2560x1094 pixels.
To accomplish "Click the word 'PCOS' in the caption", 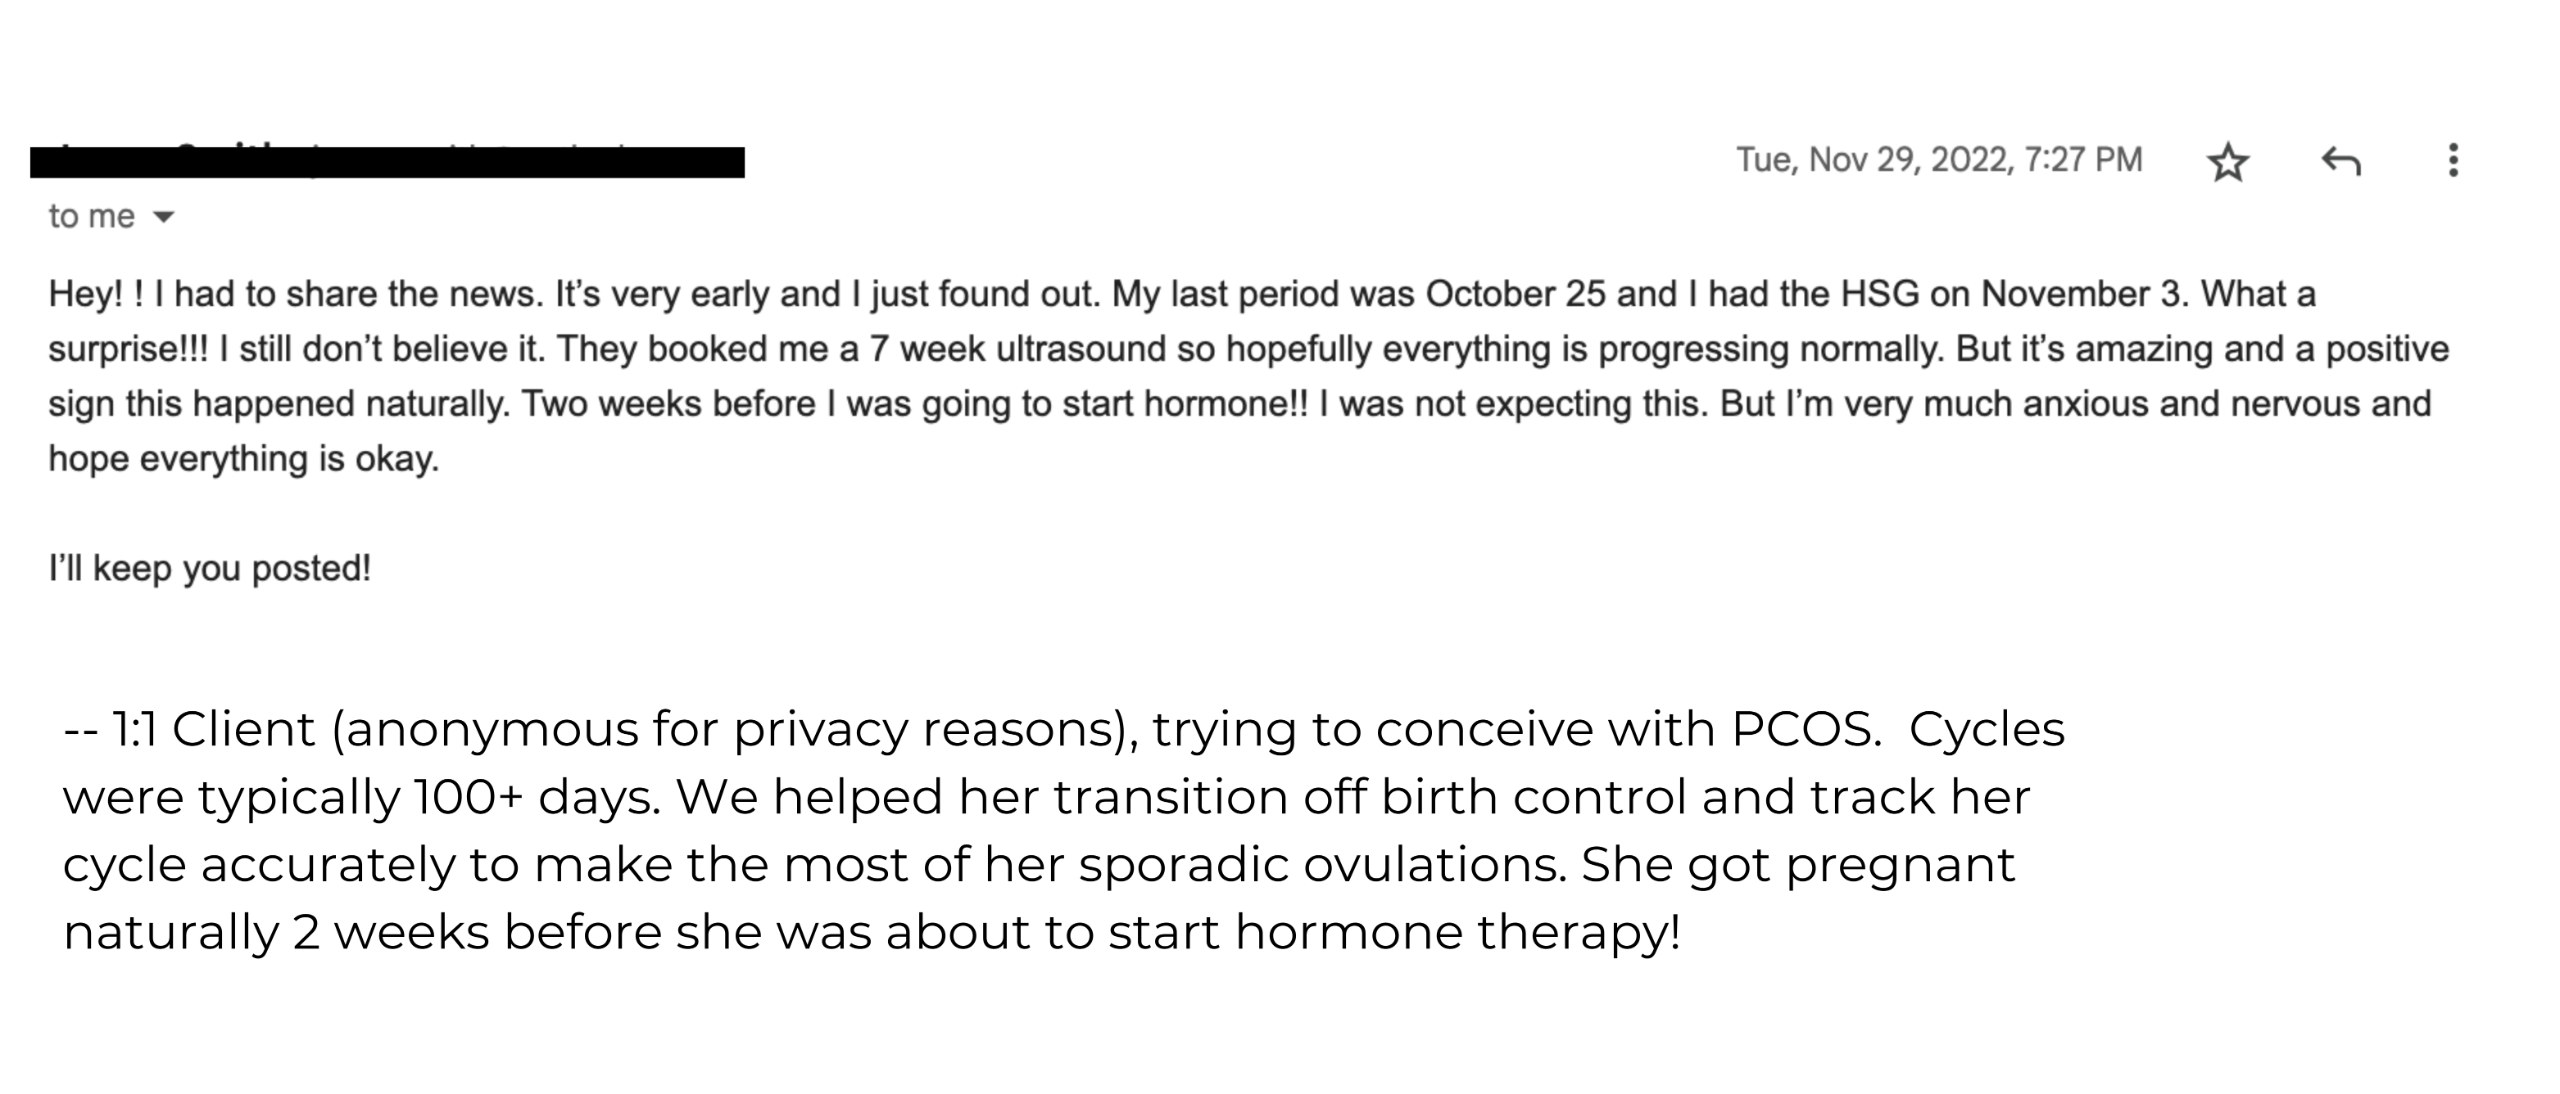I will point(1802,729).
